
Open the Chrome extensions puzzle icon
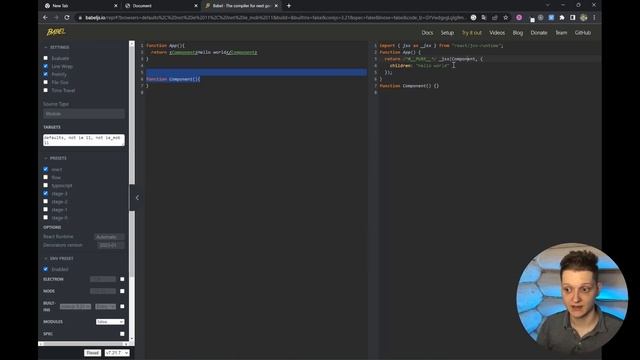click(562, 18)
